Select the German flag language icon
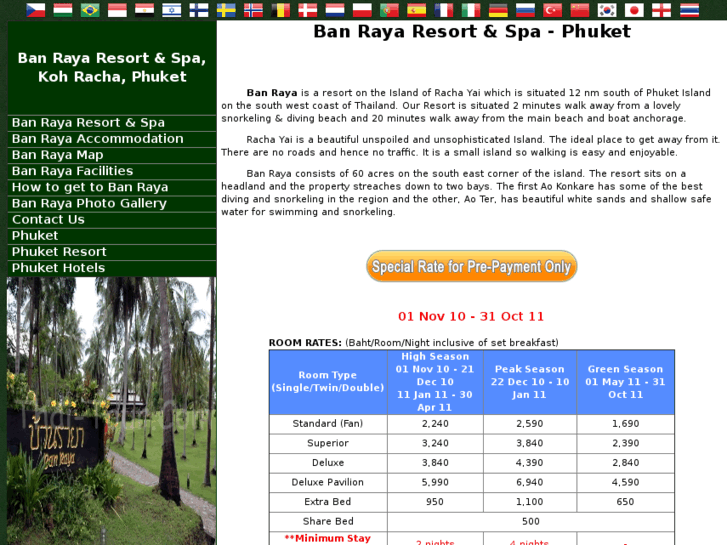 (498, 10)
